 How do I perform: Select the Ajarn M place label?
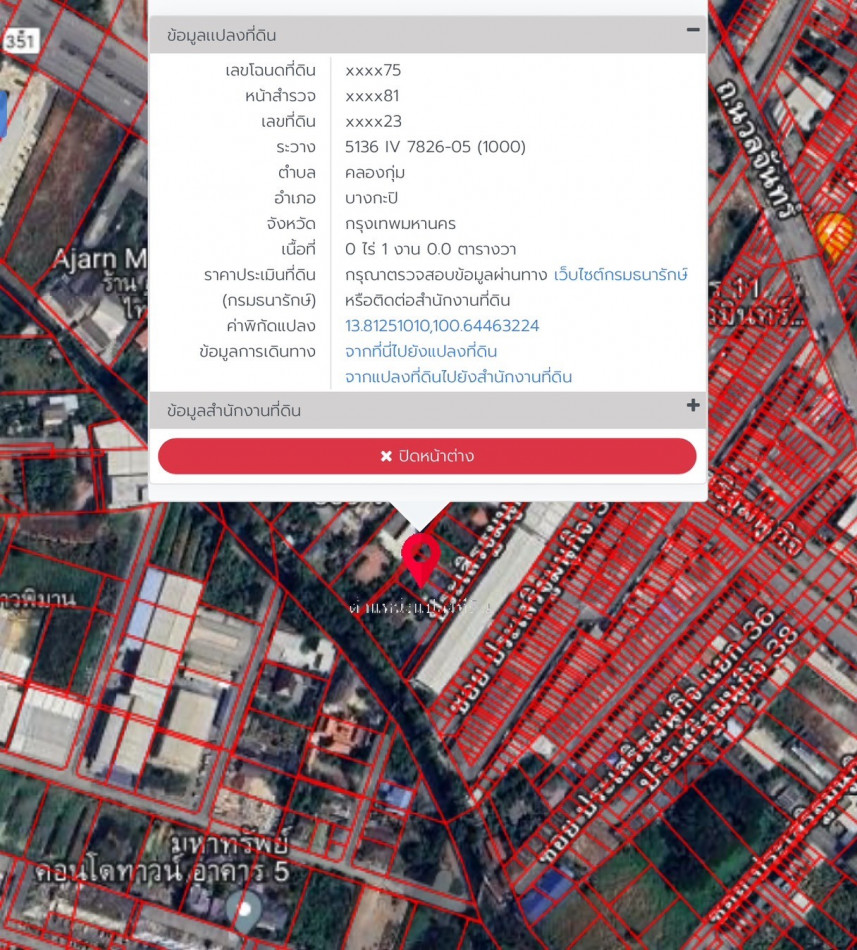pos(98,260)
